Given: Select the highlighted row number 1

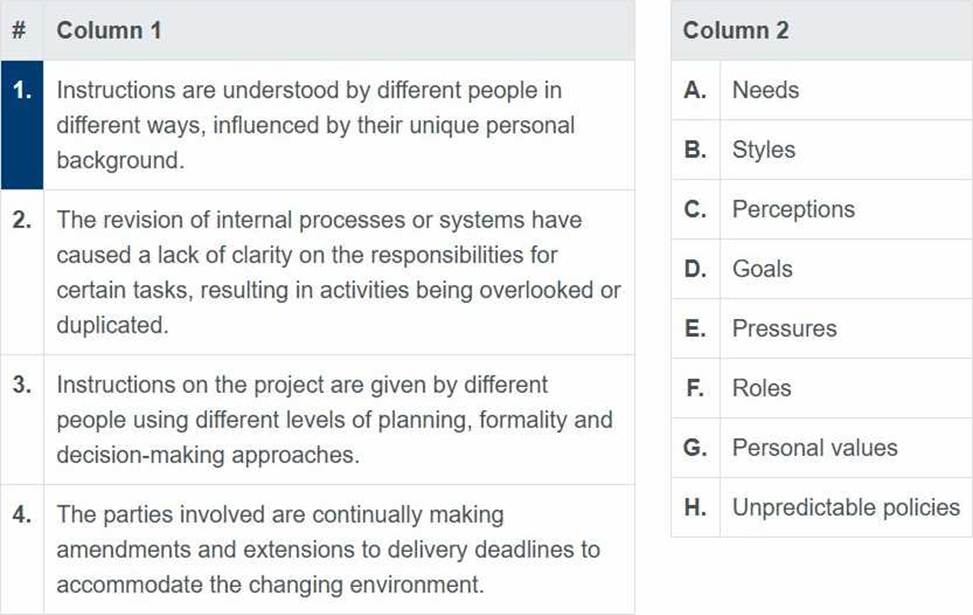Looking at the screenshot, I should click(22, 125).
